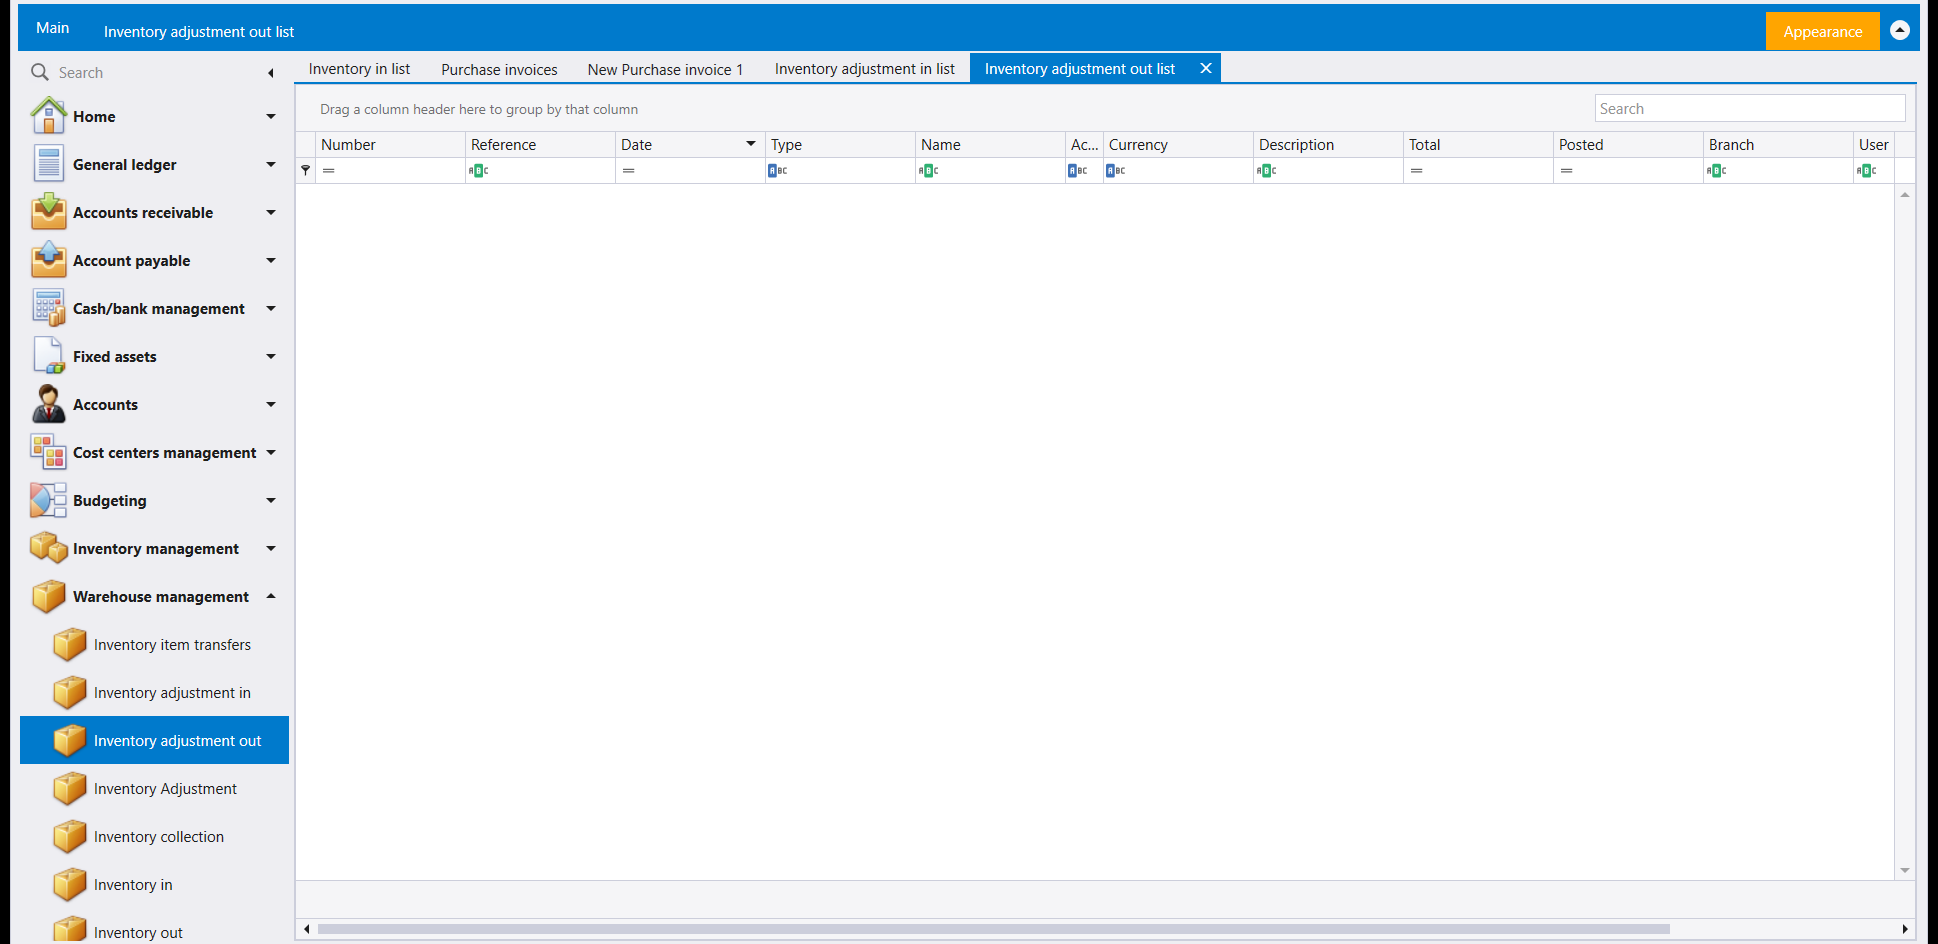Expand the Cash/bank management arrow

tap(270, 309)
